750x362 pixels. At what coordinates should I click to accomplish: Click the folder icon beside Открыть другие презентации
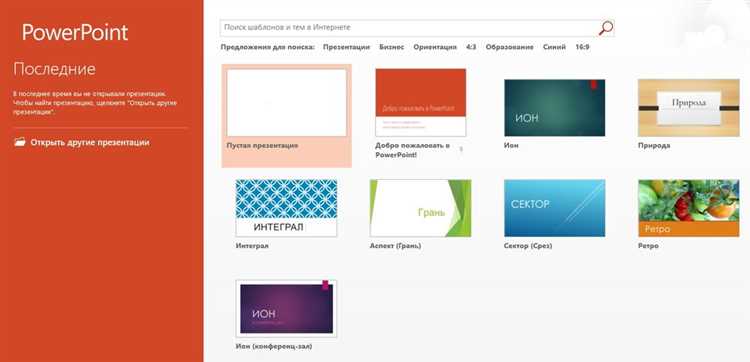20,142
